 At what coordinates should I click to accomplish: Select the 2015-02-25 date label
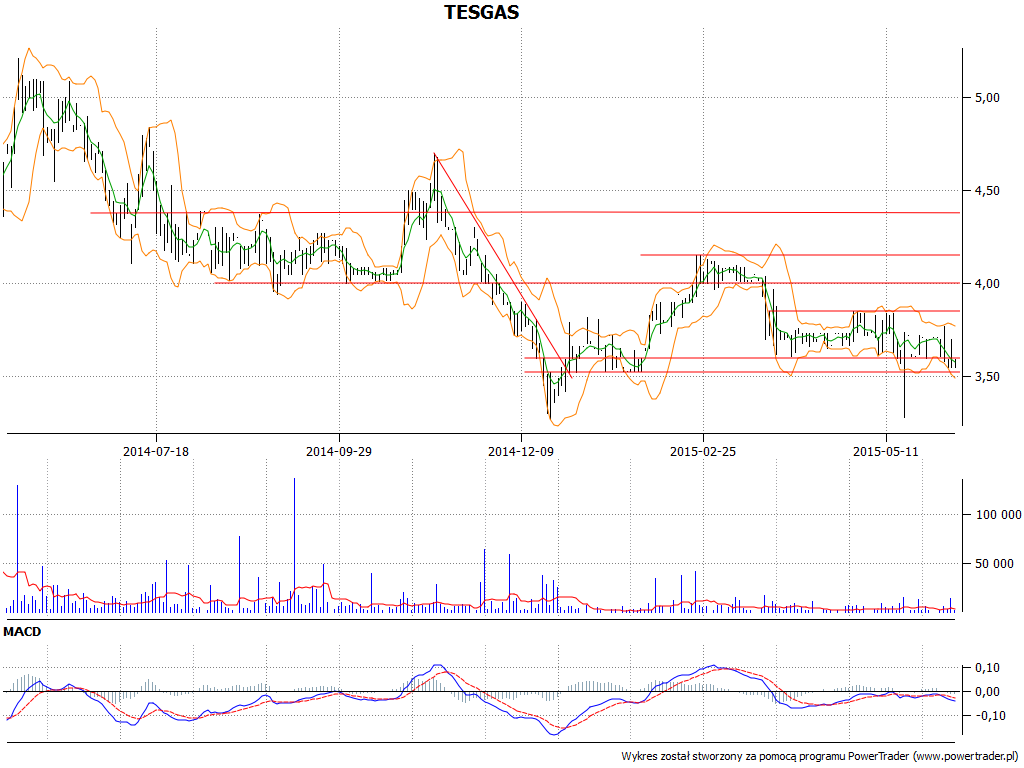(703, 451)
